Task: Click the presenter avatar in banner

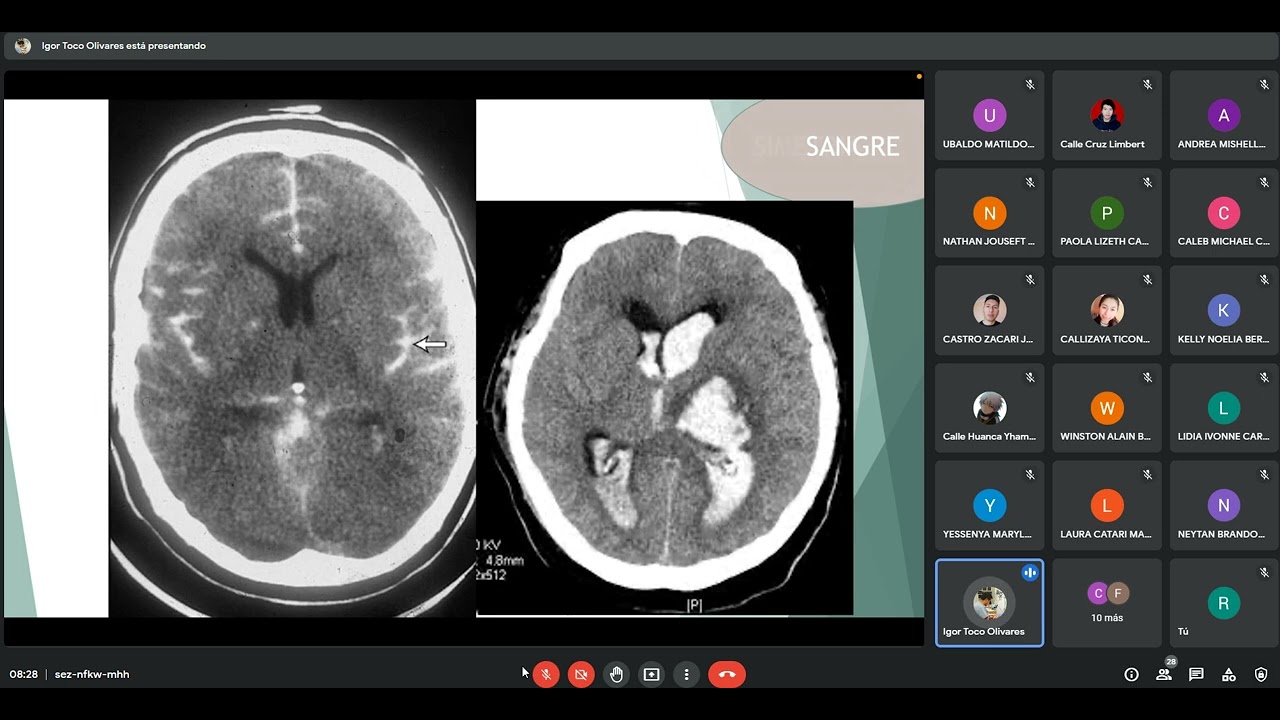Action: click(23, 46)
